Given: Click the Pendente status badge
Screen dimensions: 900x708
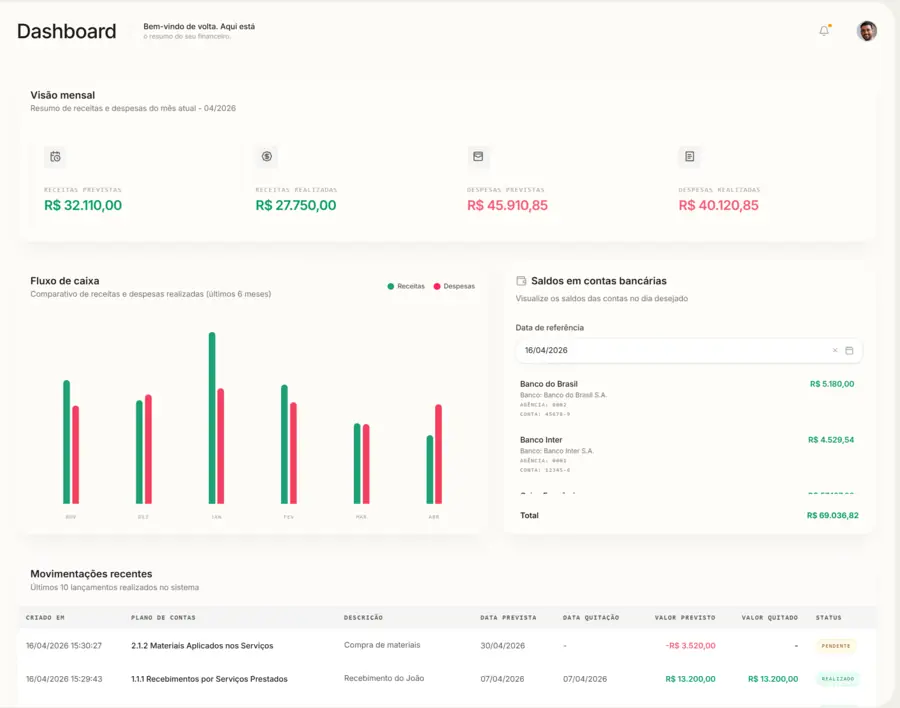Looking at the screenshot, I should coord(836,646).
